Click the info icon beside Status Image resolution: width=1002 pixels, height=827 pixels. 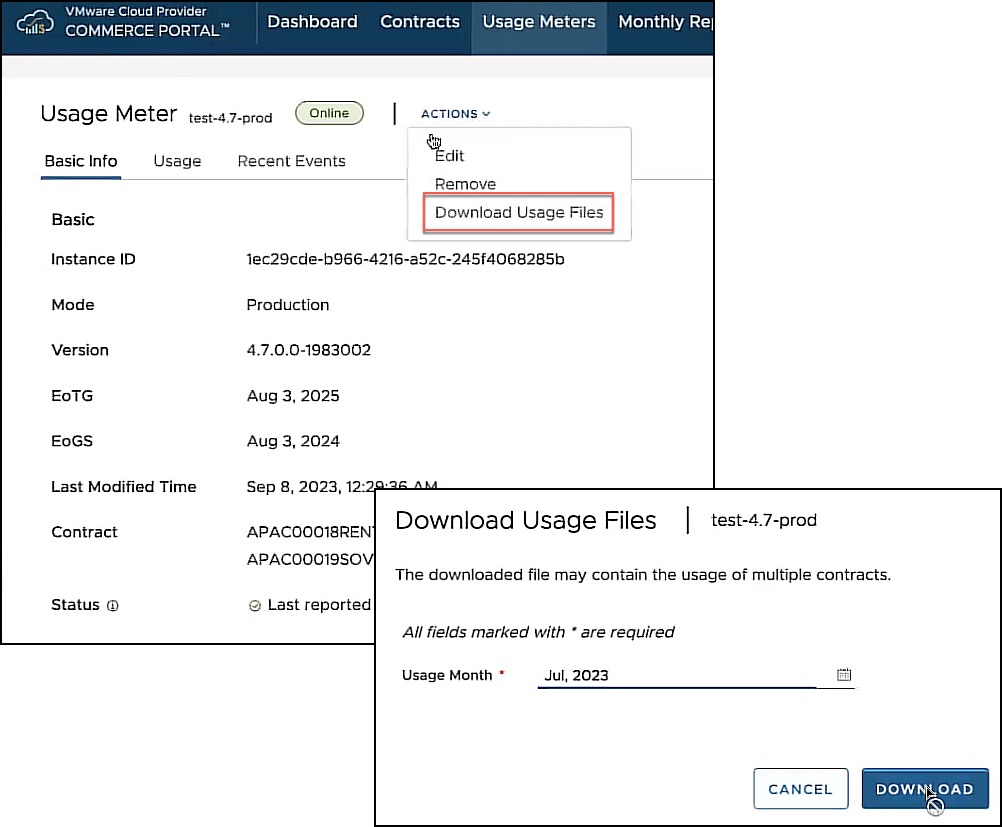[113, 606]
